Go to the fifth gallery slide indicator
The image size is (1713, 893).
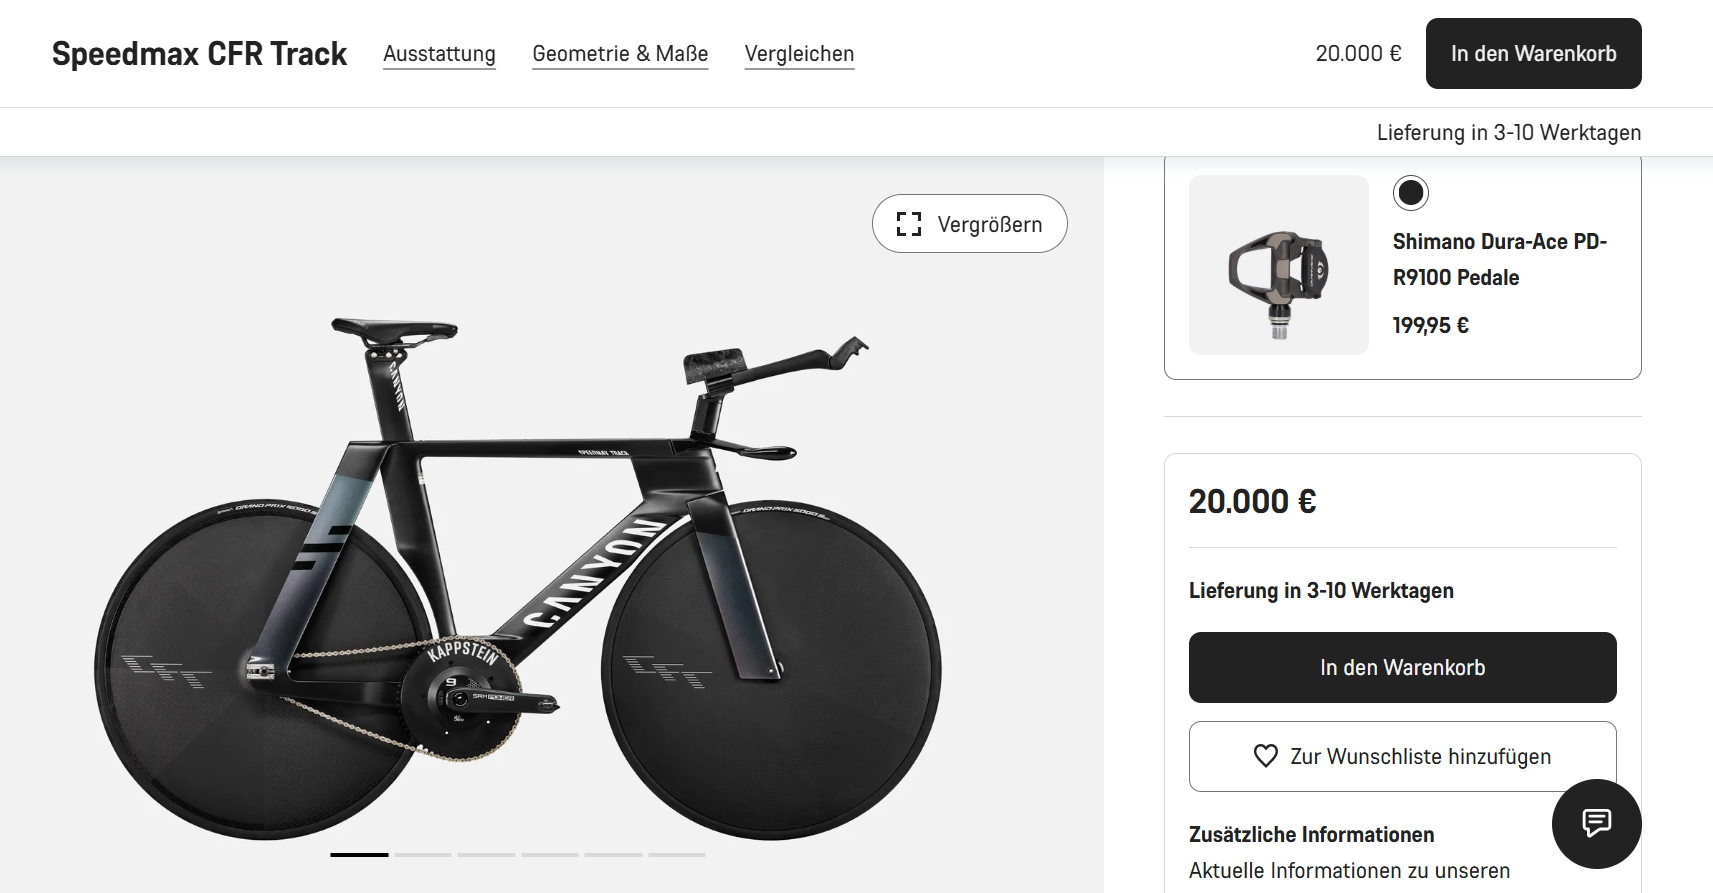613,855
